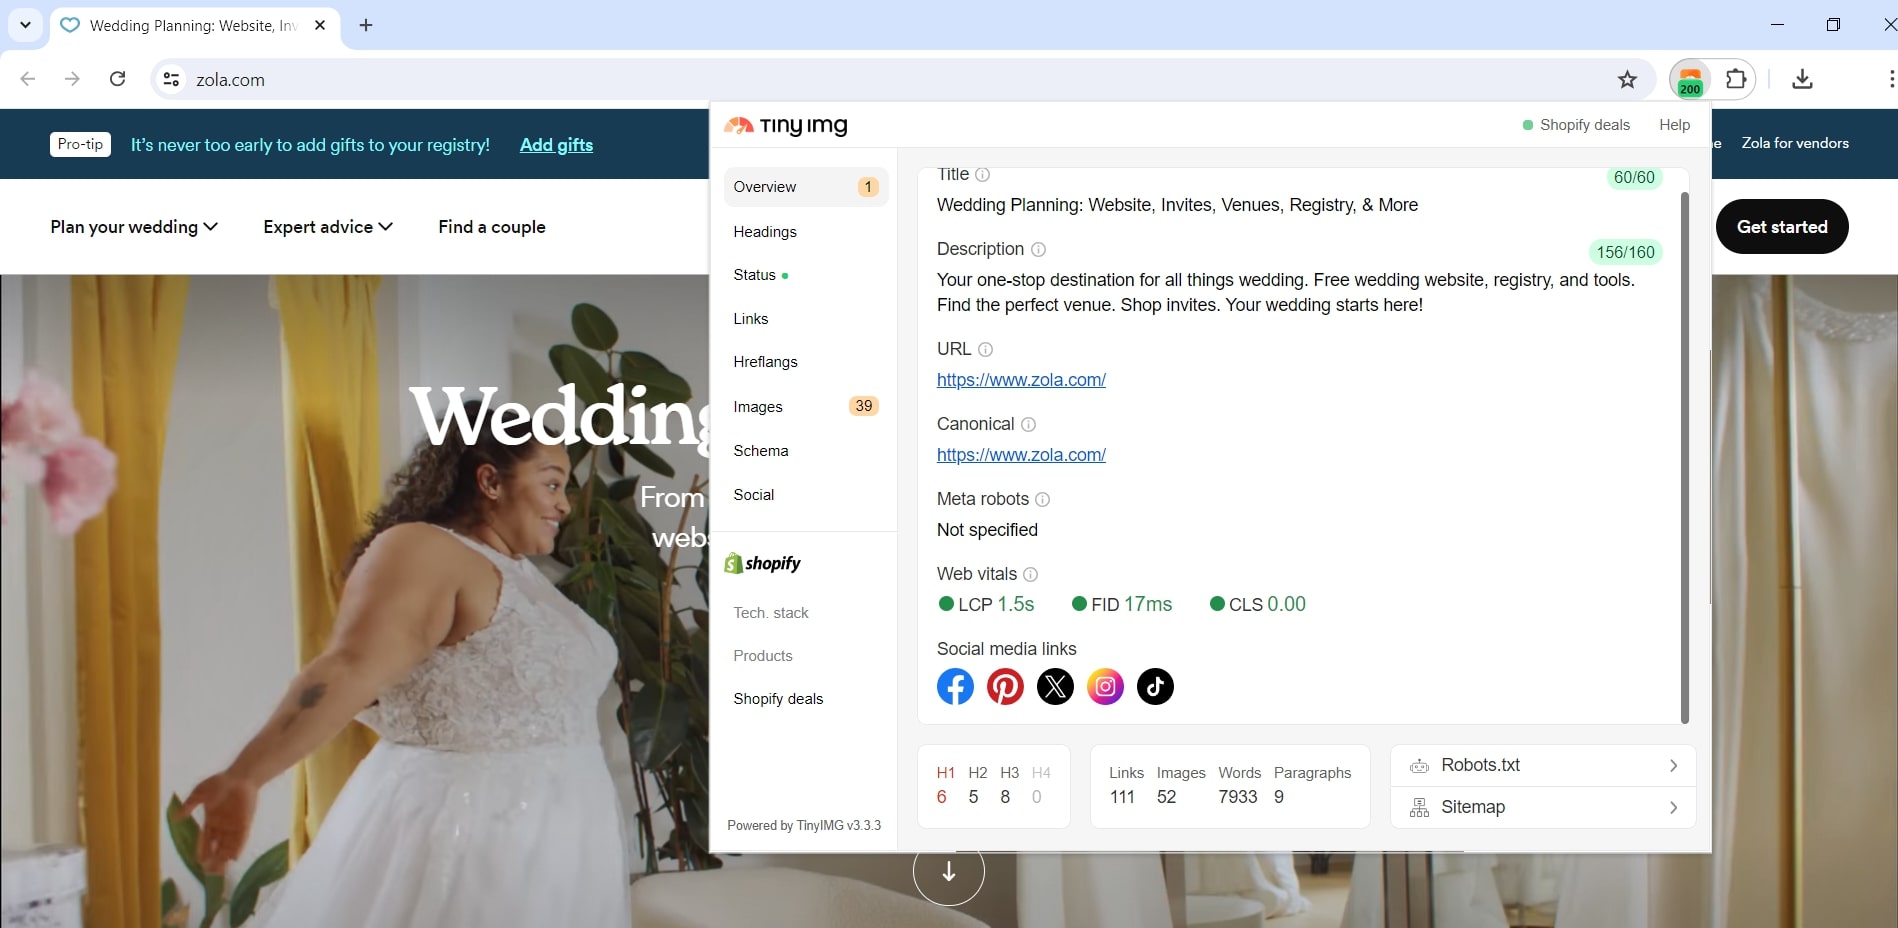The image size is (1898, 928).
Task: Open the canonical https://www.zola.com/ link
Action: tap(1020, 455)
